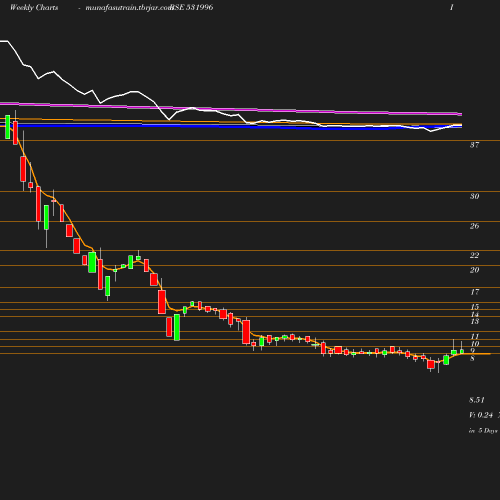Click the price axis label 17
Screen dimensions: 500x500
tap(474, 292)
